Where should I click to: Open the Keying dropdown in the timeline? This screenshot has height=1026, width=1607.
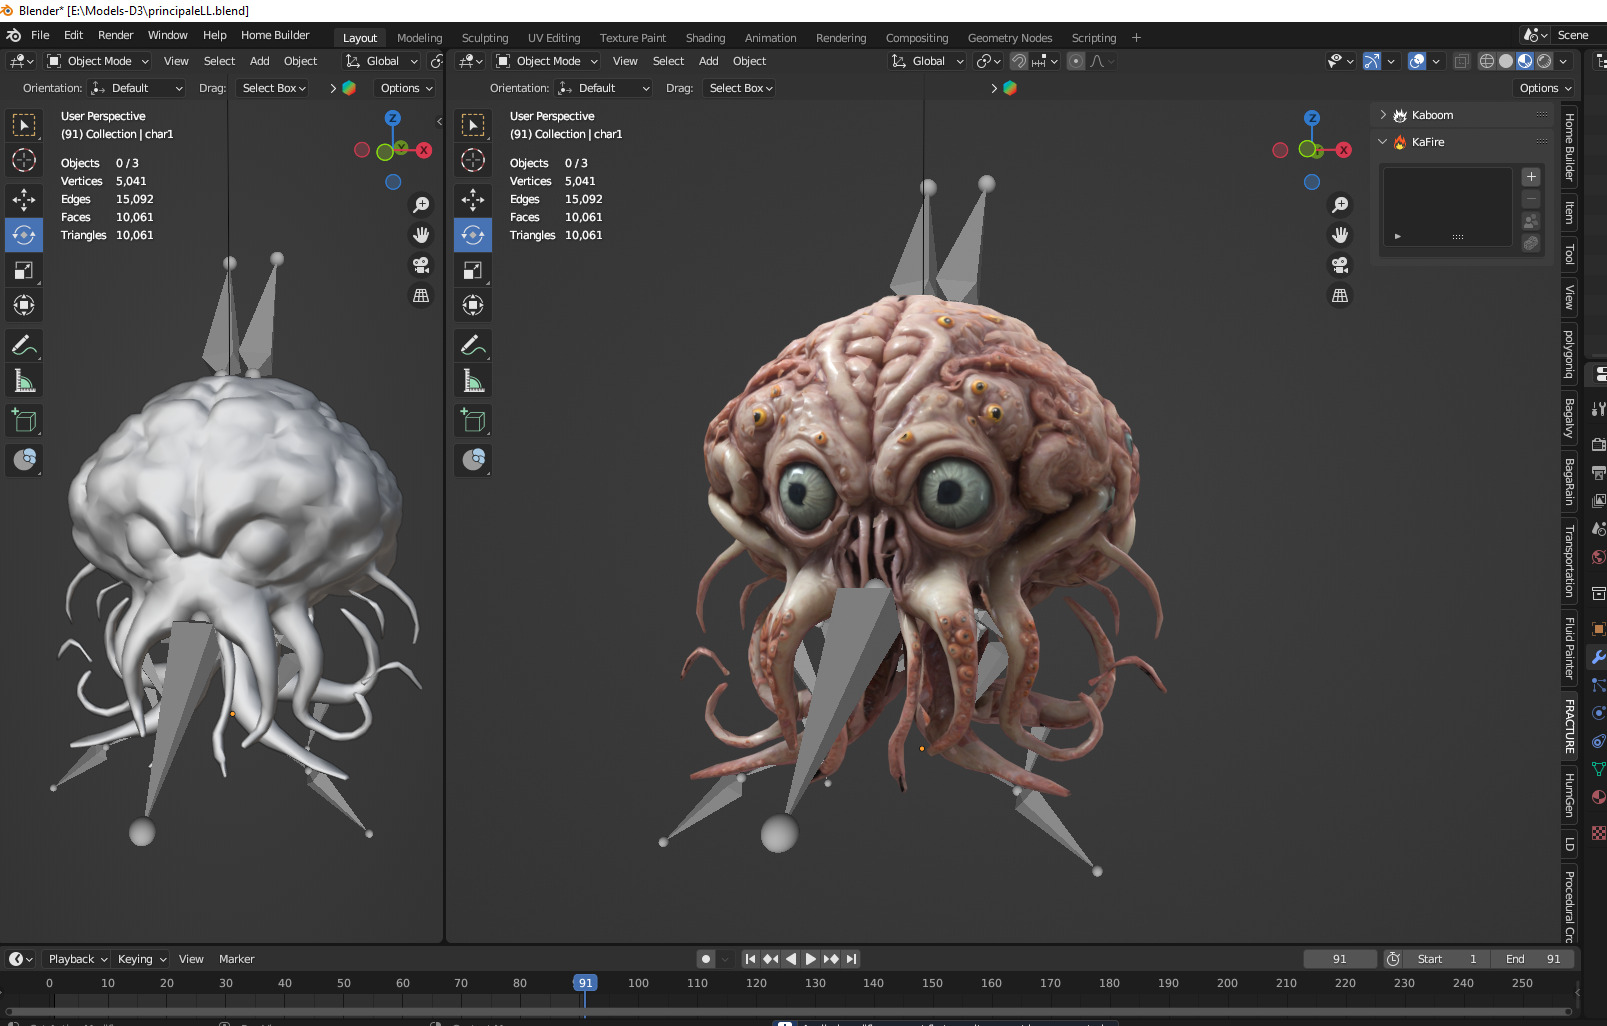coord(141,959)
